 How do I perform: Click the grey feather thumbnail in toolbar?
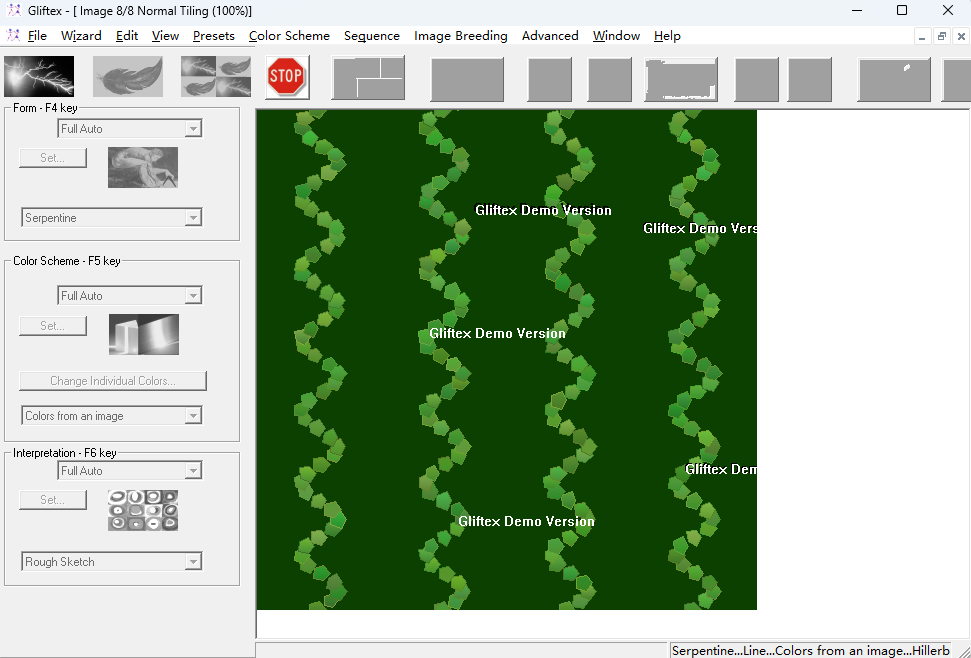(x=128, y=76)
